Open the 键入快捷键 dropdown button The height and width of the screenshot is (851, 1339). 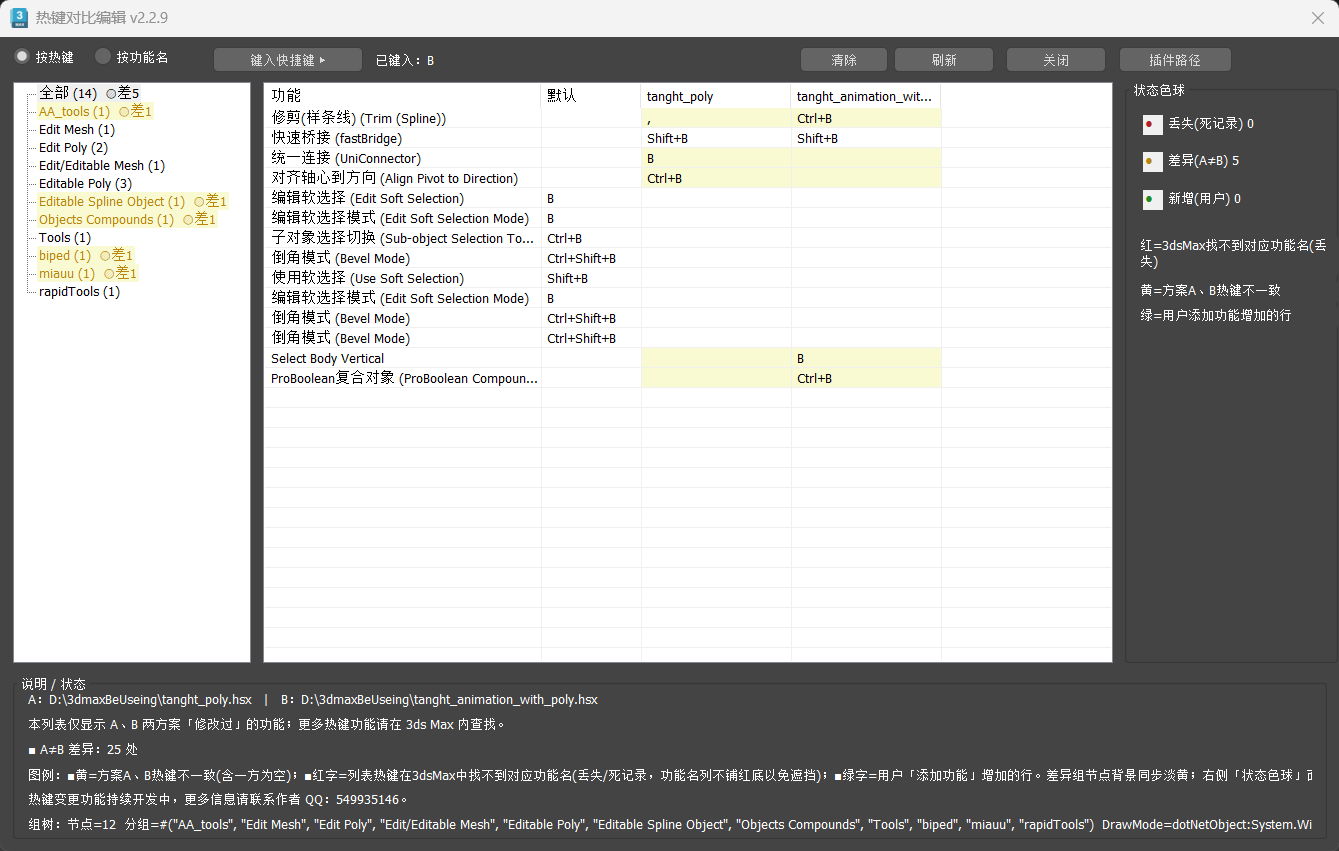coord(288,60)
